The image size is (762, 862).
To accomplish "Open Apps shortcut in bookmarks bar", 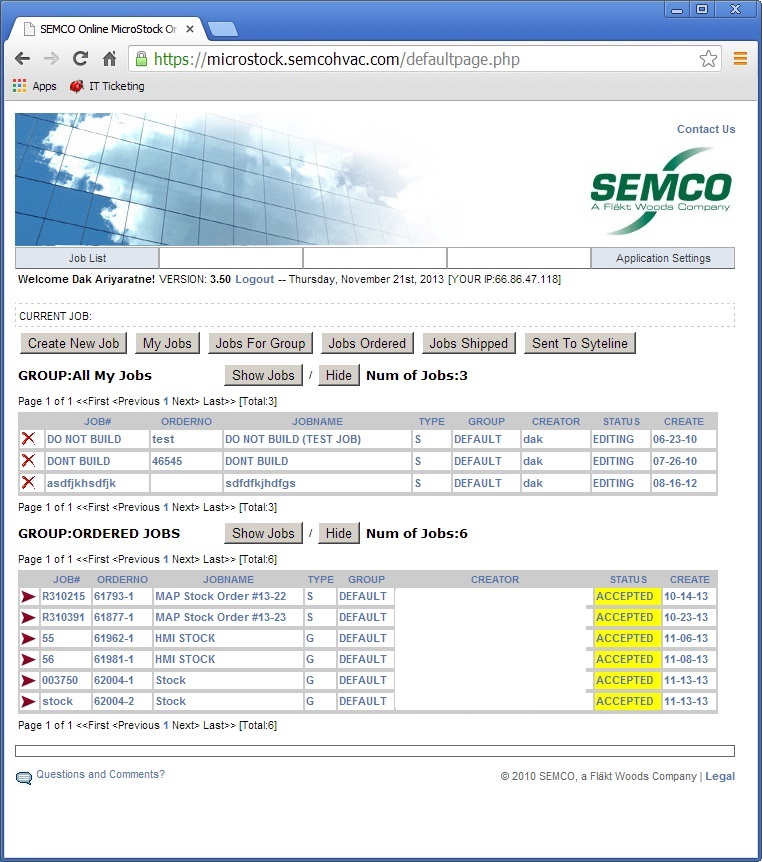I will point(35,86).
